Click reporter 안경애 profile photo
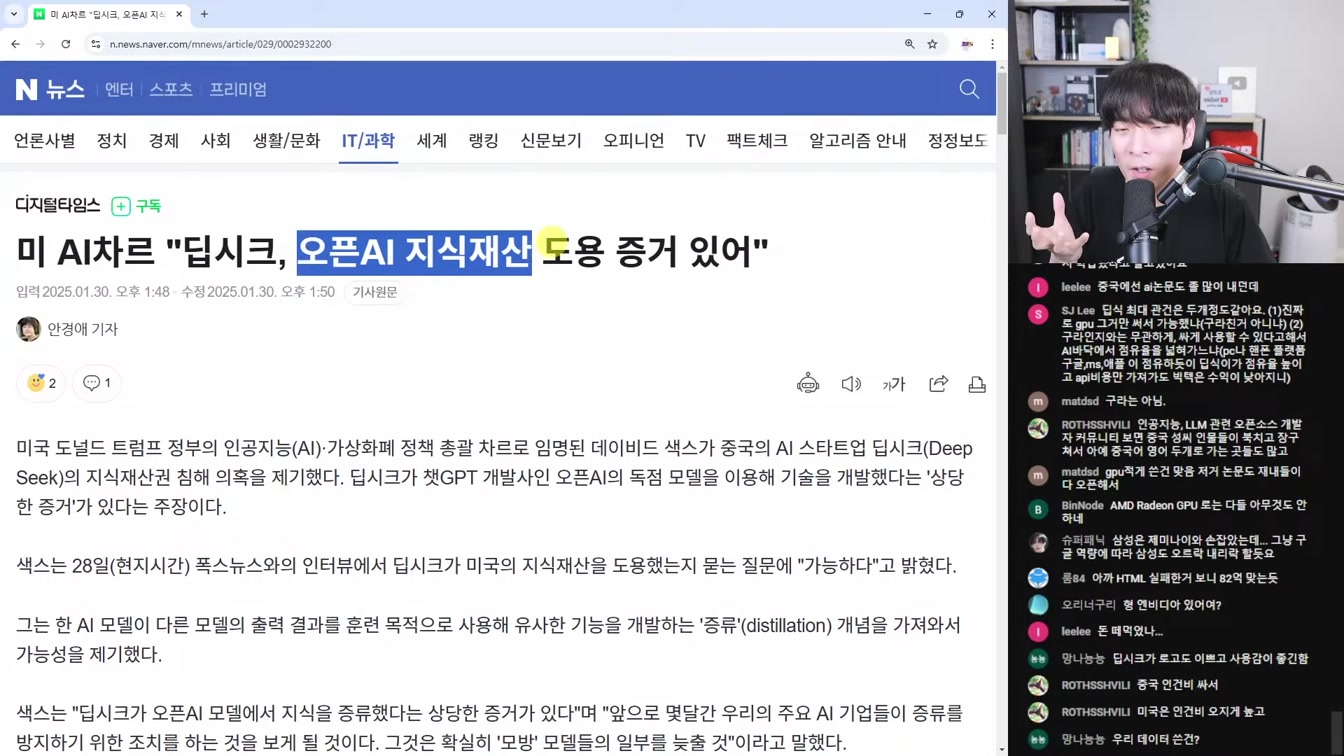 point(28,329)
